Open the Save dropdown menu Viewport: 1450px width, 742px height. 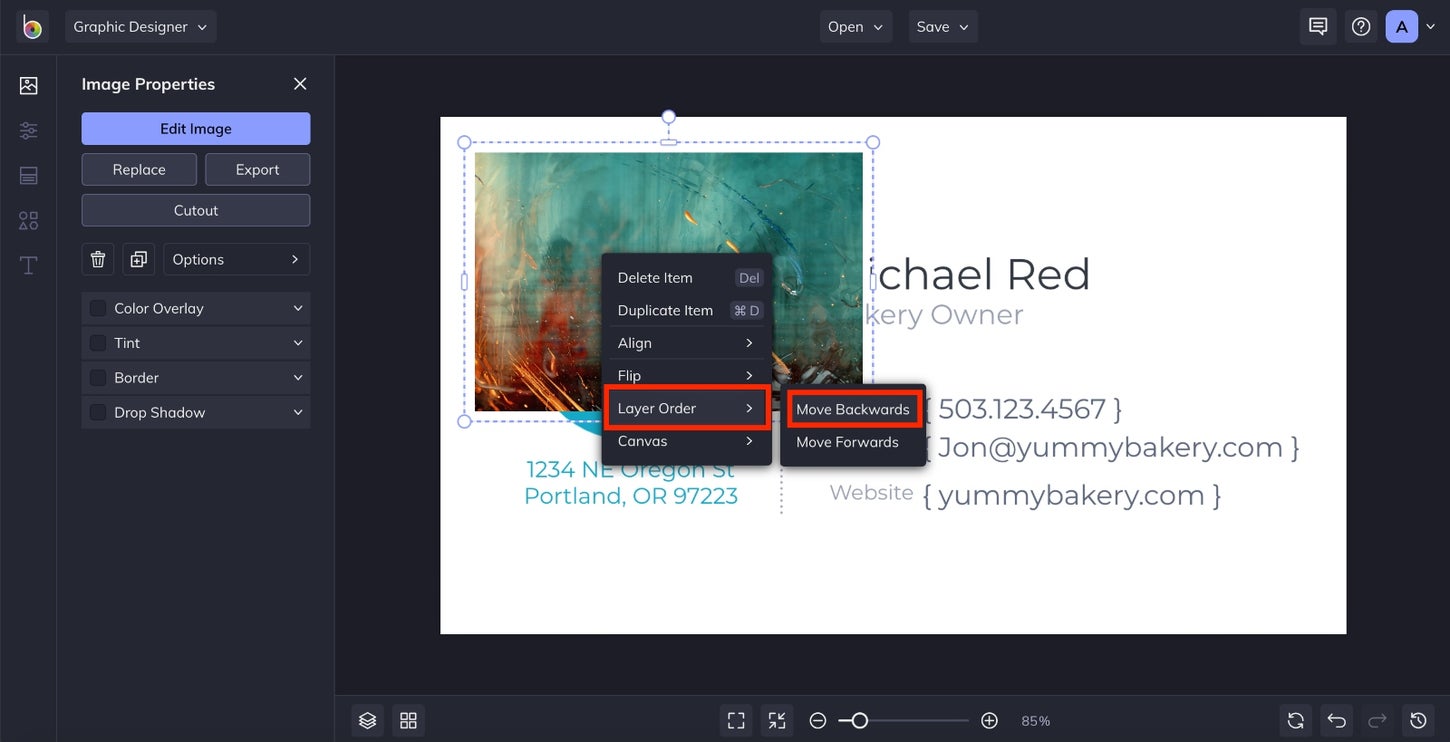point(941,27)
